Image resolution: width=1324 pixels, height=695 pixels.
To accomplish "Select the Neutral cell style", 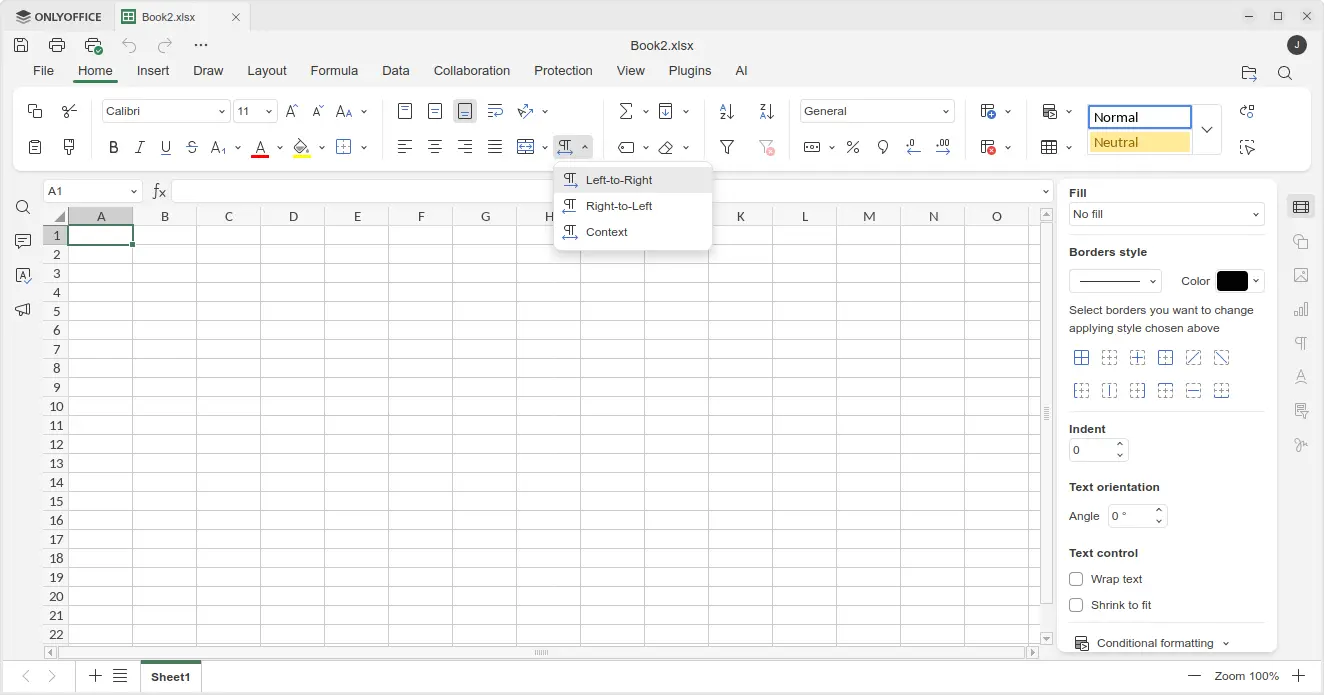I will point(1140,143).
